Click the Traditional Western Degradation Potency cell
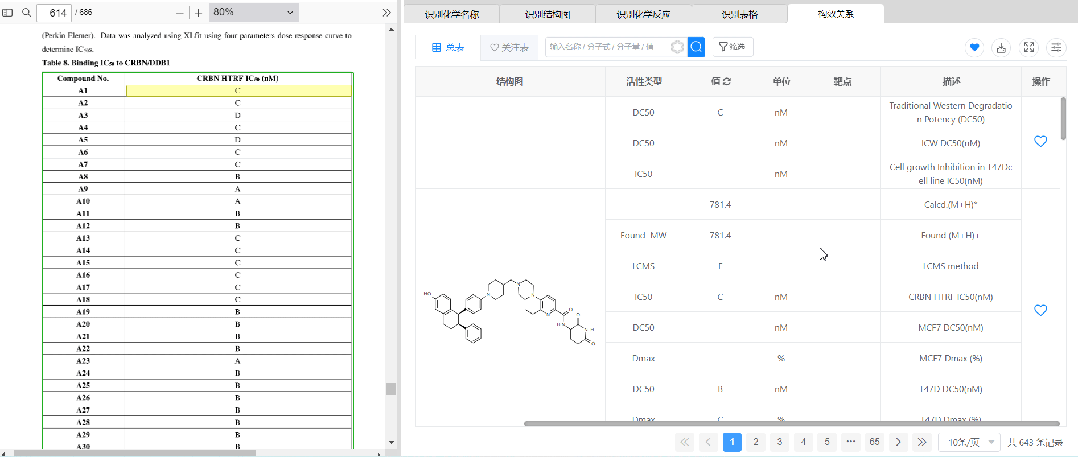This screenshot has height=457, width=1078. 951,113
